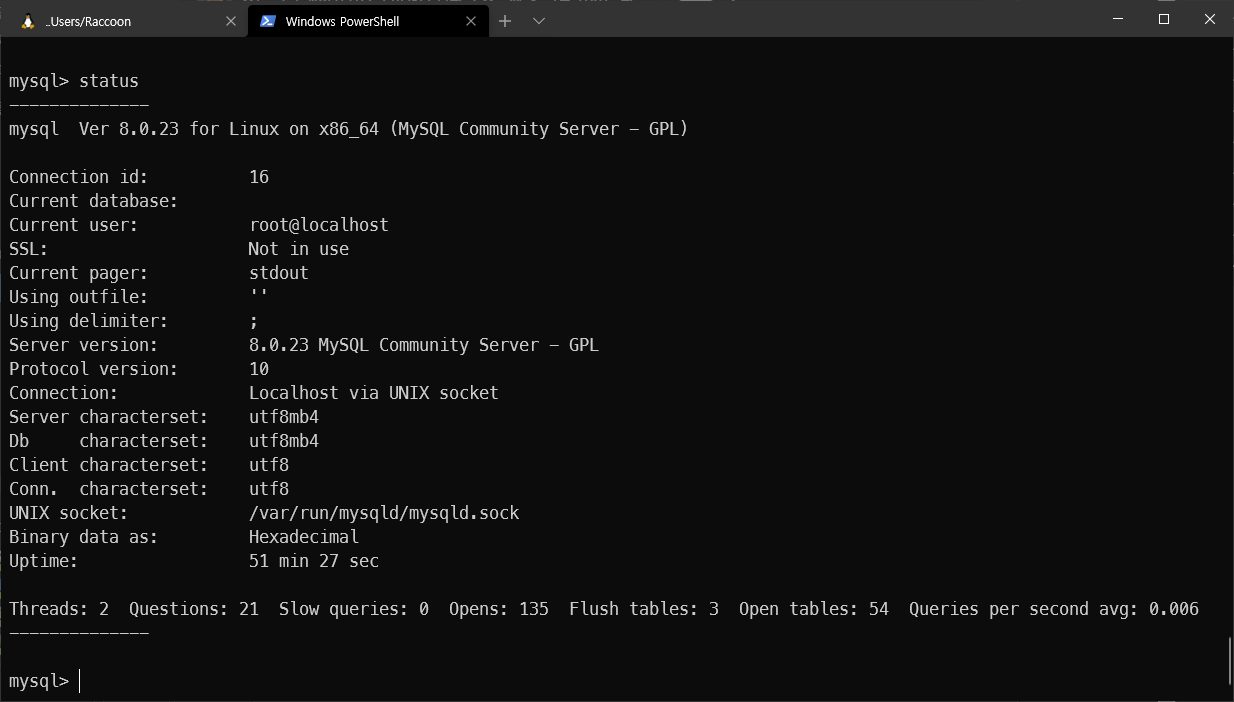Click the Protocol version value 10

(259, 369)
